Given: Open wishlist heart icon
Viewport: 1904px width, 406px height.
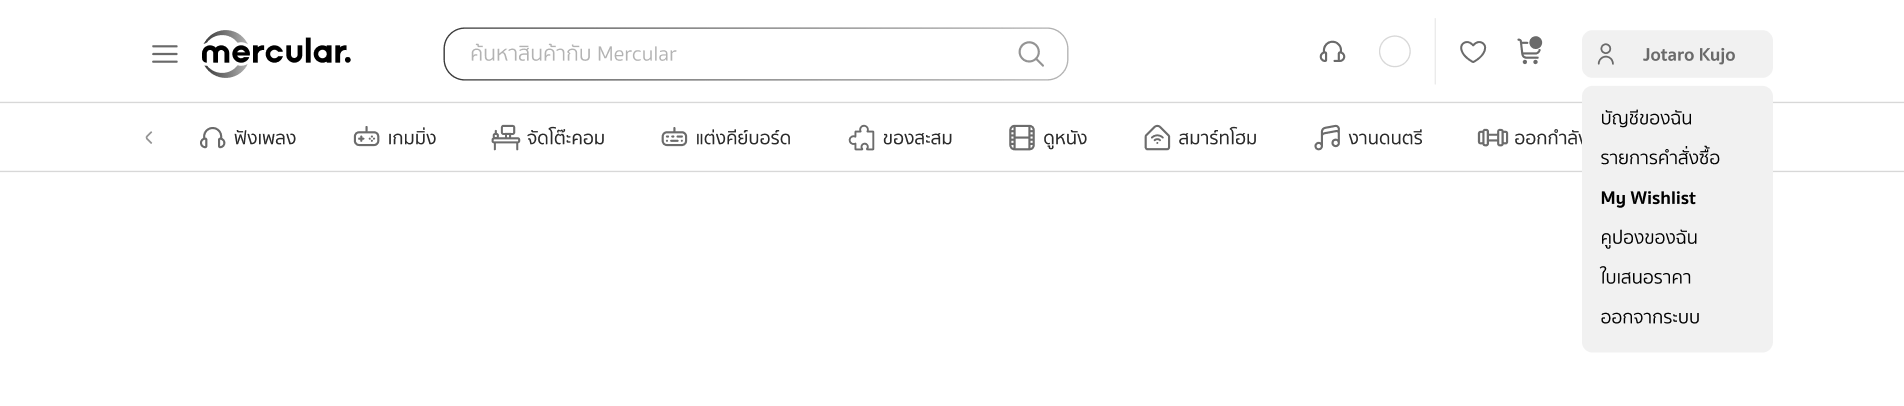Looking at the screenshot, I should [x=1473, y=52].
